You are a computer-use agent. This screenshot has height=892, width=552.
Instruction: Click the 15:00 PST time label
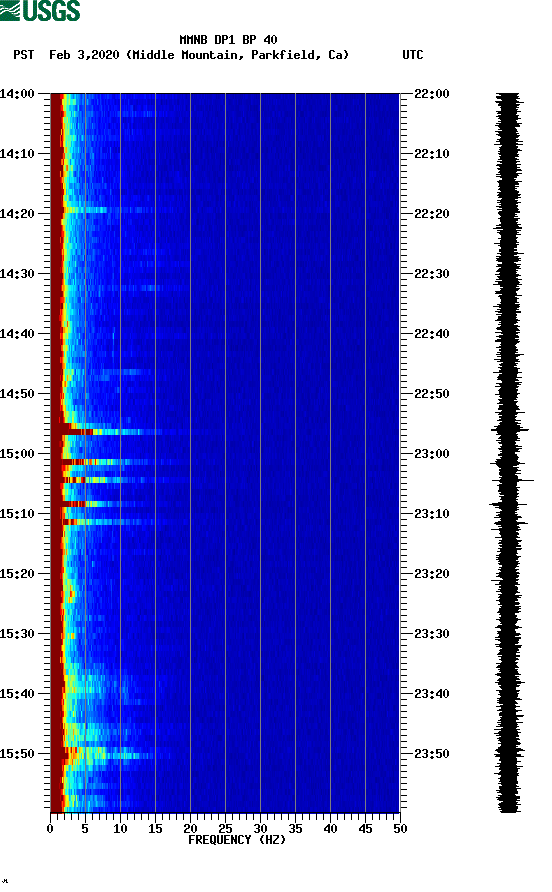pyautogui.click(x=17, y=454)
